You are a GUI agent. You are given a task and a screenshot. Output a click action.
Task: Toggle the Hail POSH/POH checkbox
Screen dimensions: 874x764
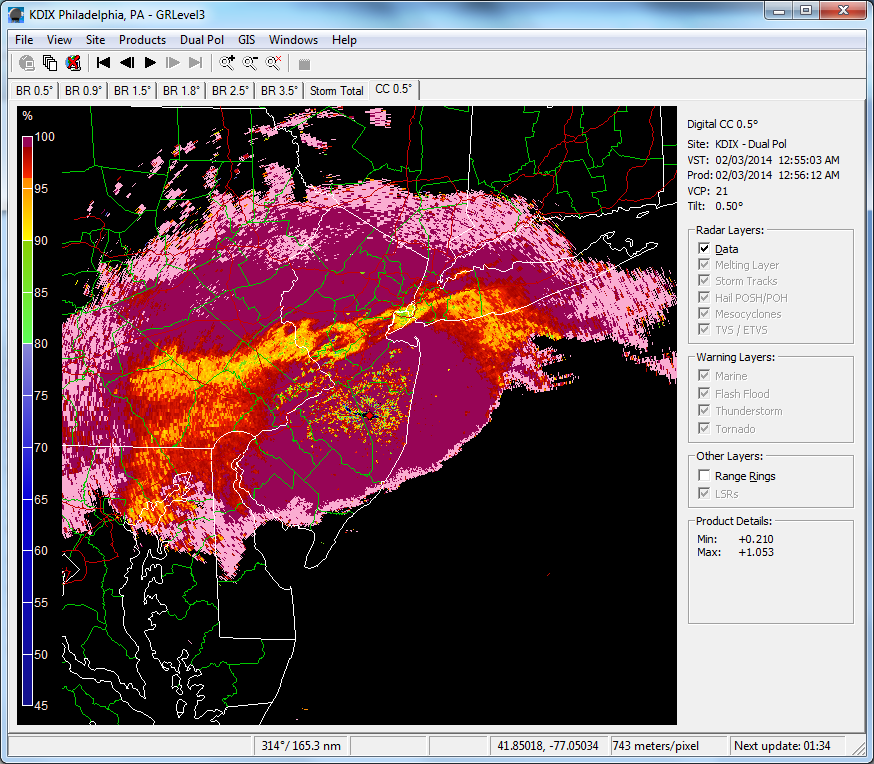704,297
